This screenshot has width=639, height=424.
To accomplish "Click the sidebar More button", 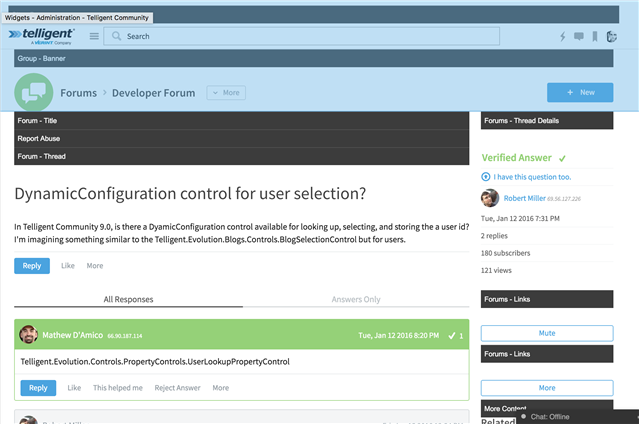I will pos(547,388).
